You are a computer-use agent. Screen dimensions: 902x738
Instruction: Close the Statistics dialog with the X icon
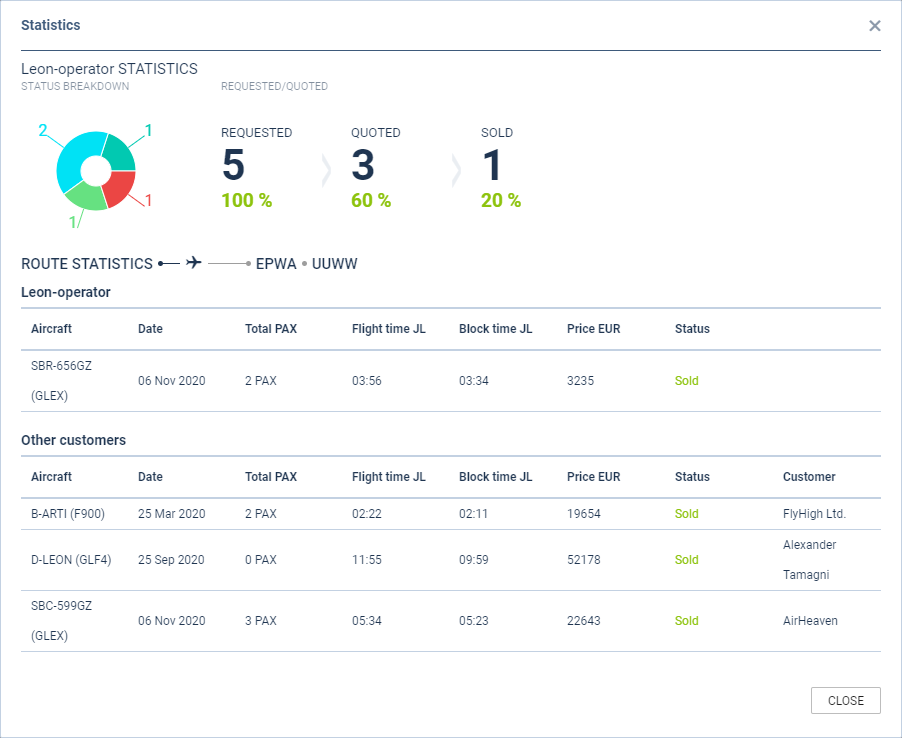(874, 26)
